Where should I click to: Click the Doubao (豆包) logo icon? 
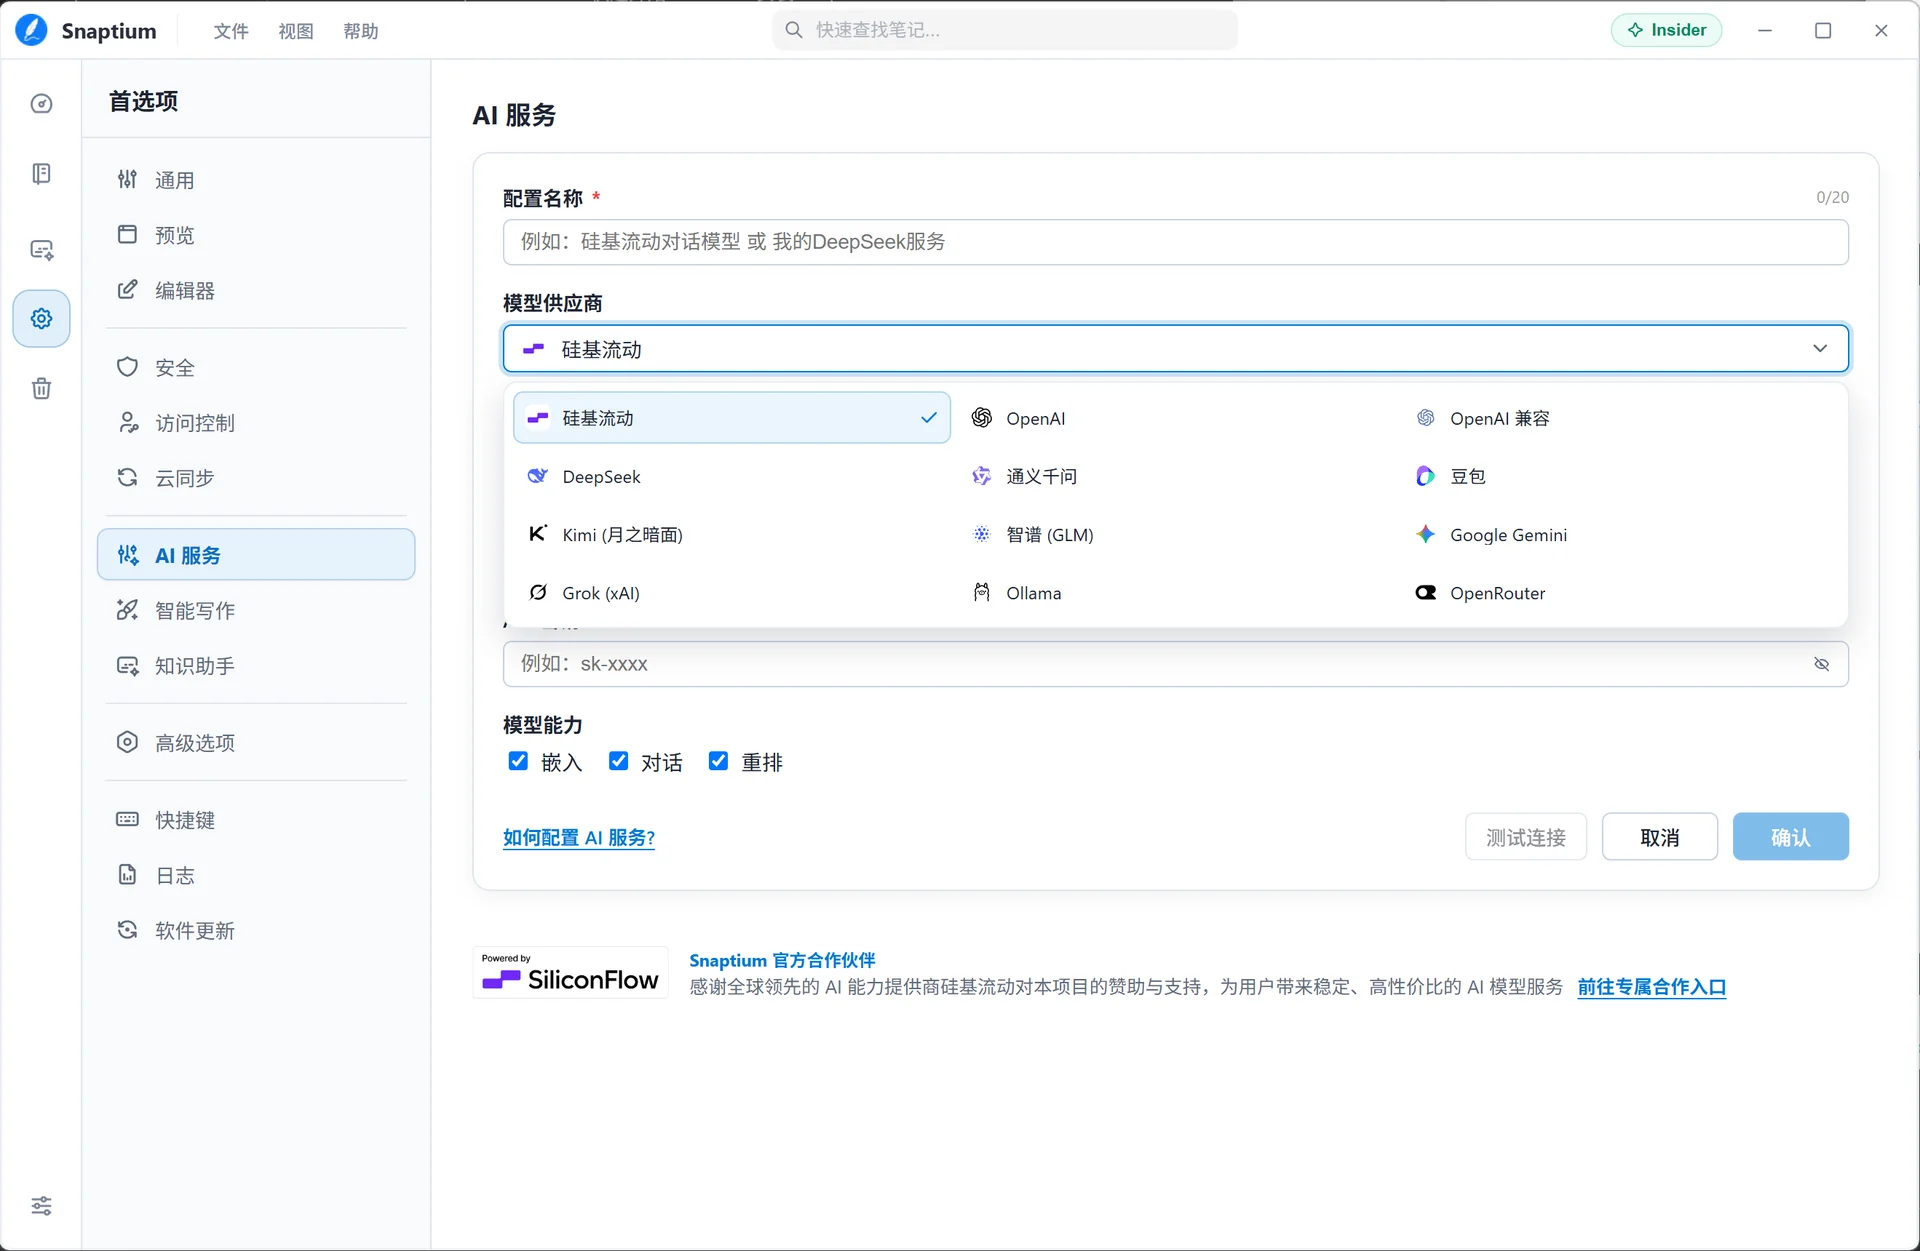pyautogui.click(x=1426, y=476)
